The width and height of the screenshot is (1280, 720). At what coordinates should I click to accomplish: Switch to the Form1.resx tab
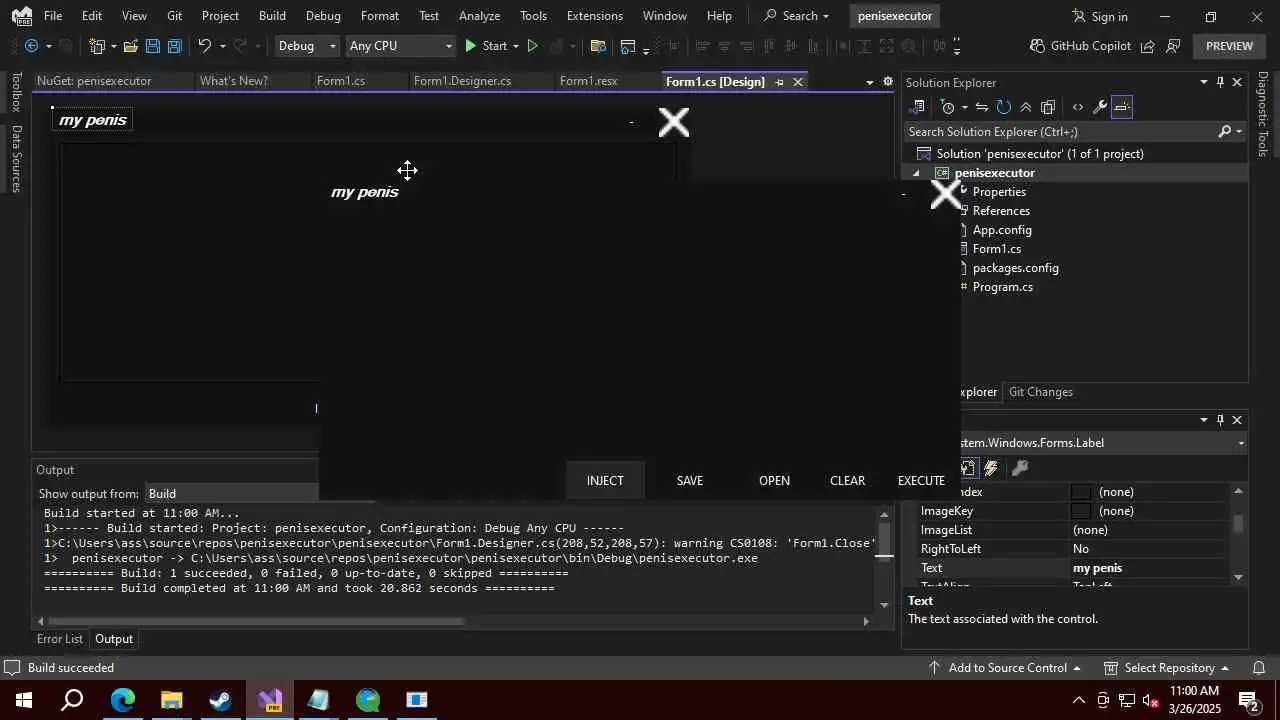[588, 81]
